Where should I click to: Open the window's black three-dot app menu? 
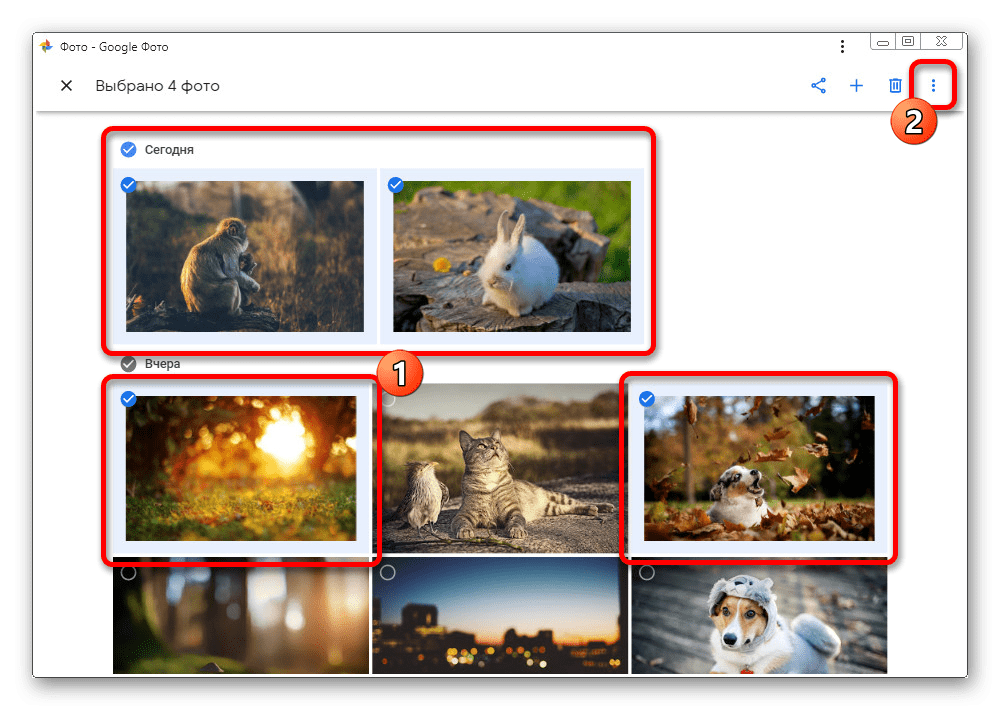[842, 47]
